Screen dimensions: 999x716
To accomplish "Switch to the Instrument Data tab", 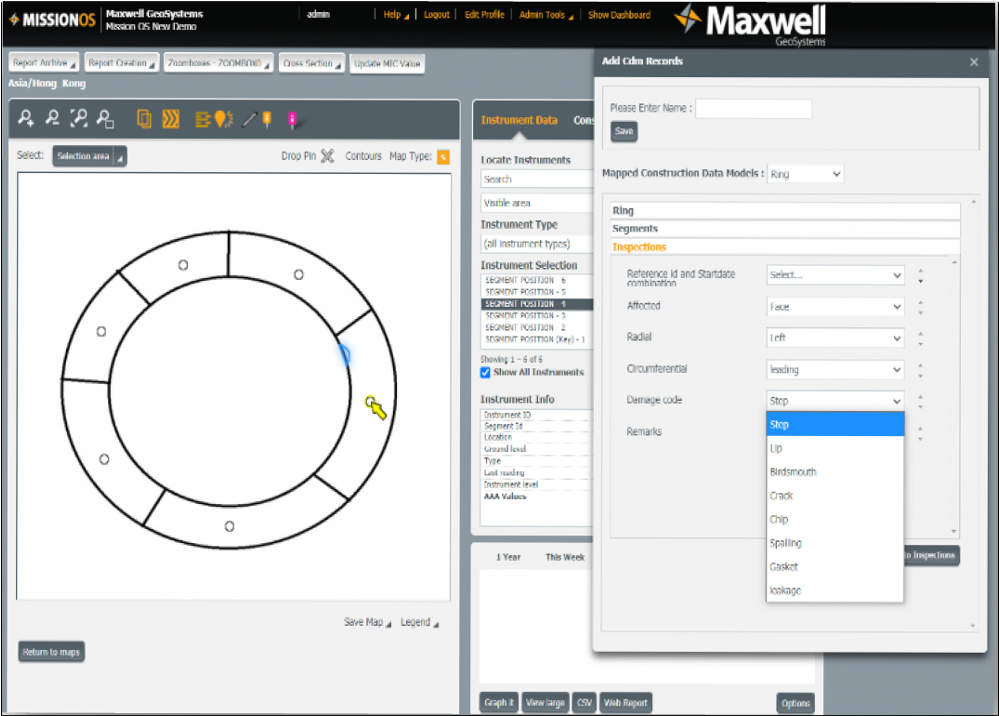I will 519,120.
